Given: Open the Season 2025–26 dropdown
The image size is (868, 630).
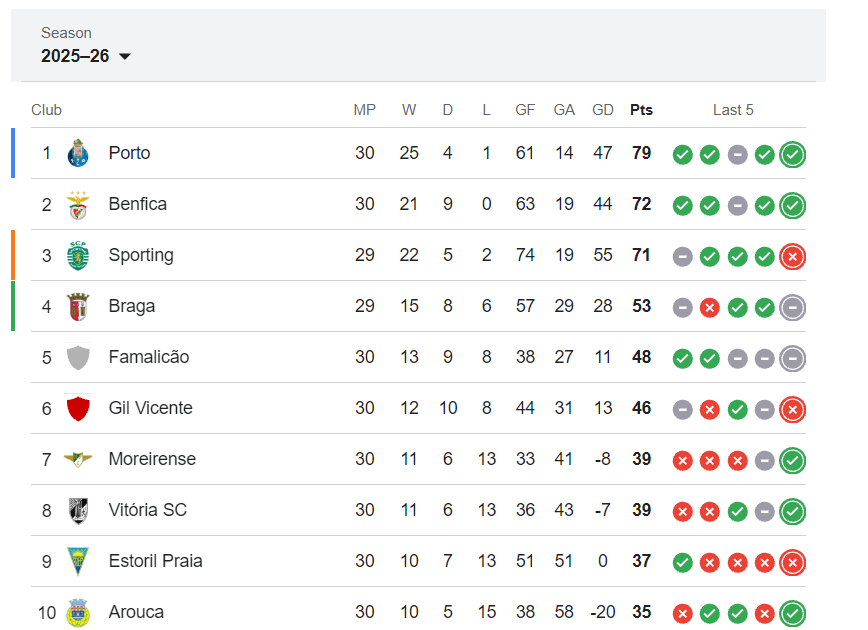Looking at the screenshot, I should click(x=86, y=56).
